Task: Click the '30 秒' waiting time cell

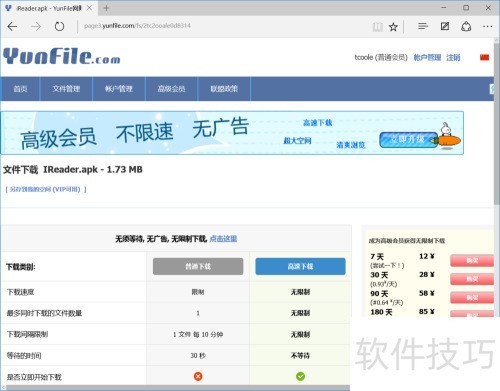Action: (x=198, y=355)
